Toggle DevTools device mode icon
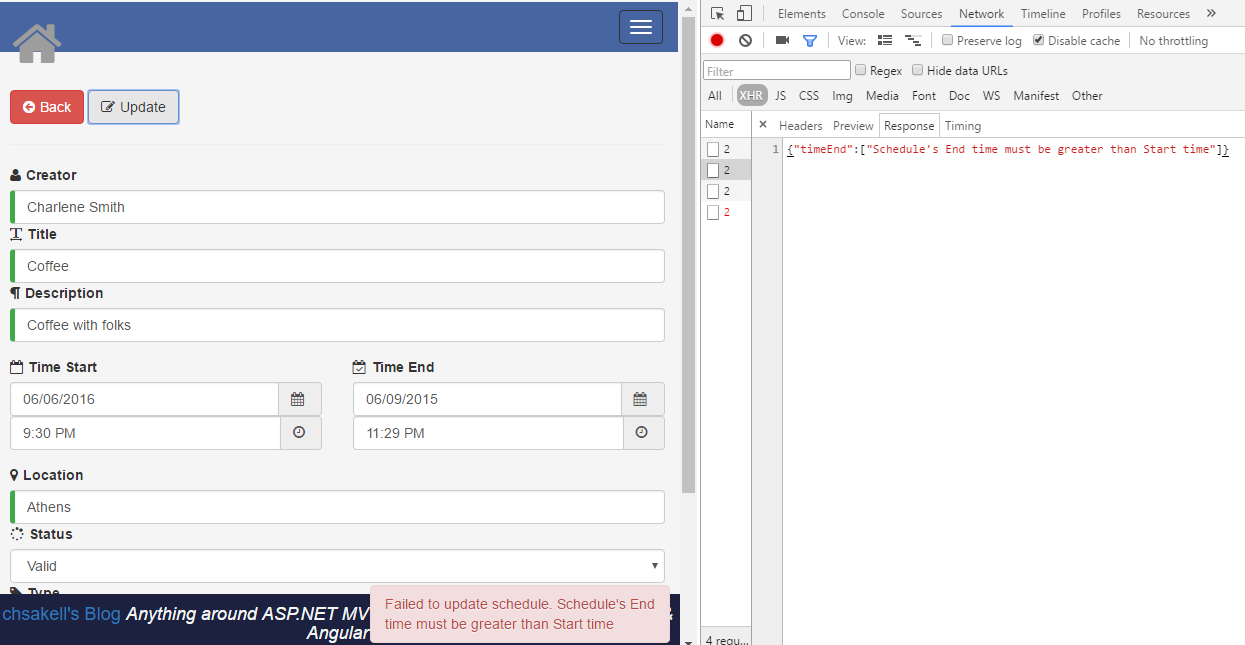The height and width of the screenshot is (645, 1245). (x=744, y=13)
